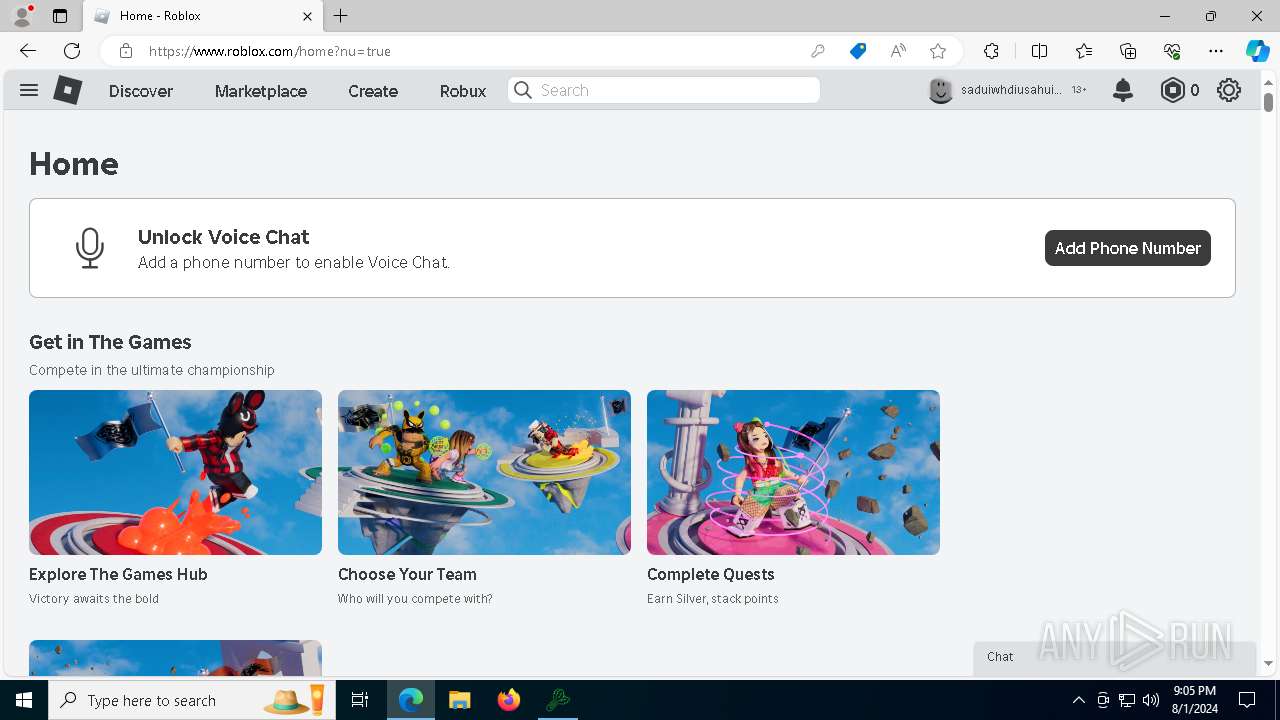The image size is (1280, 720).
Task: Select the Home - Roblox tab
Action: (201, 16)
